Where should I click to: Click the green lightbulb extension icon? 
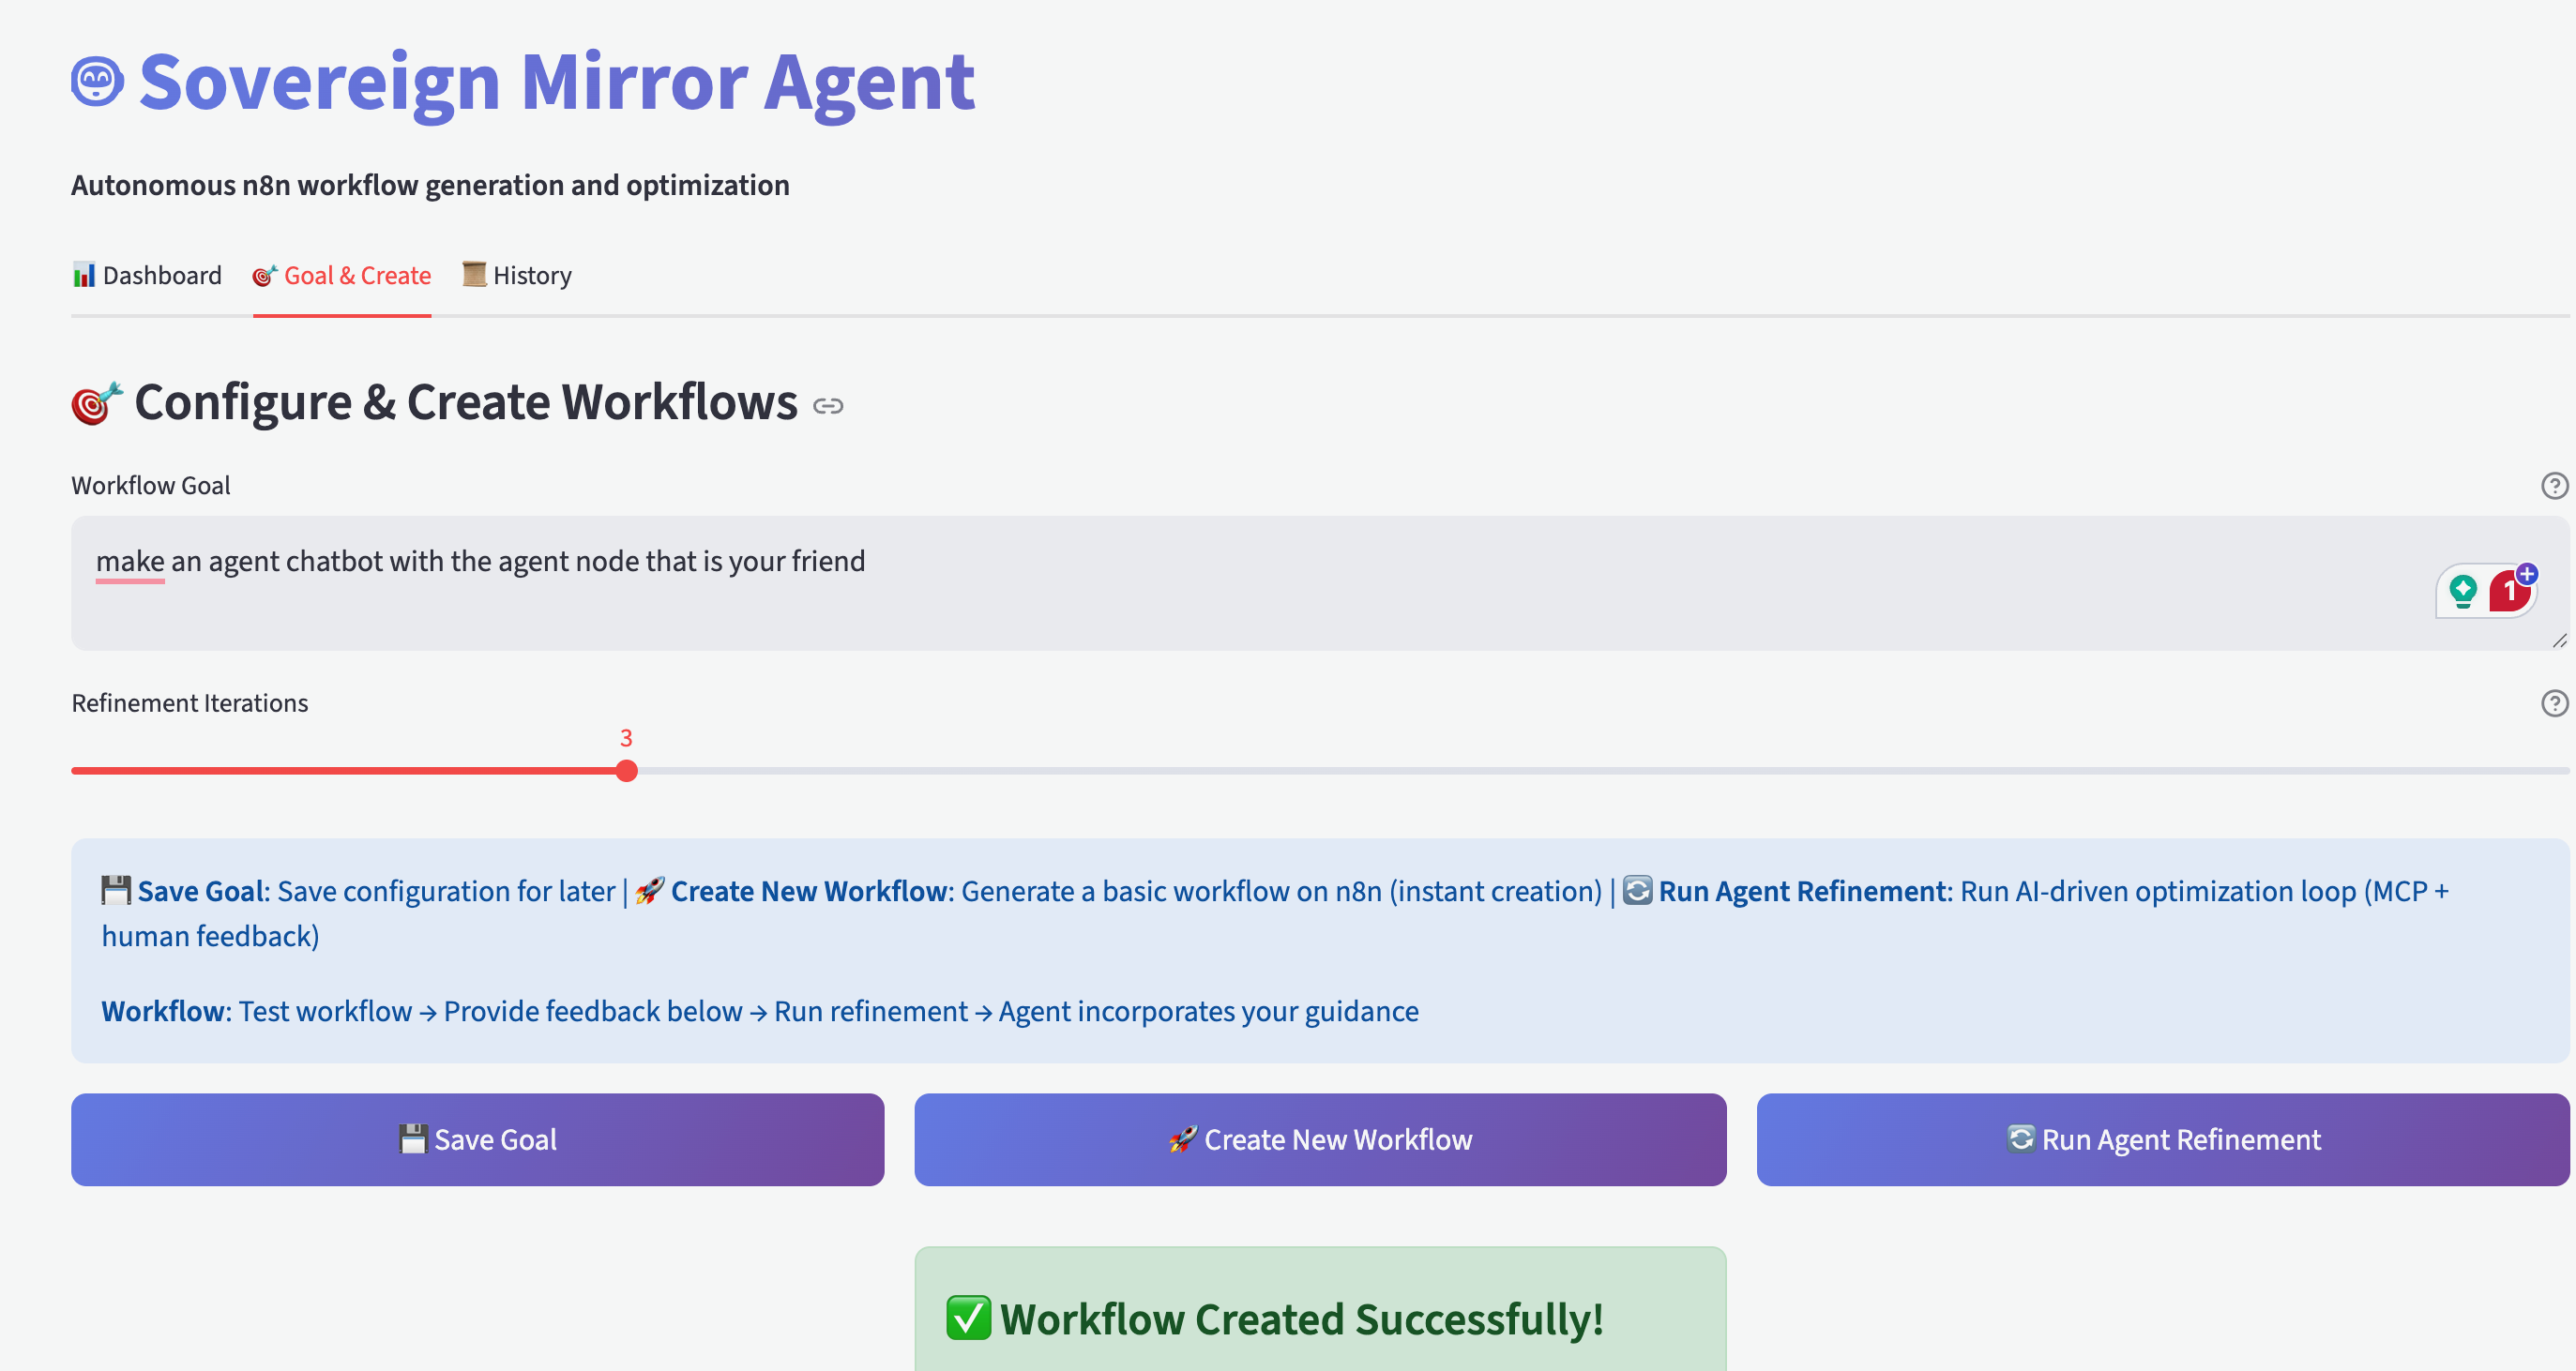tap(2463, 591)
